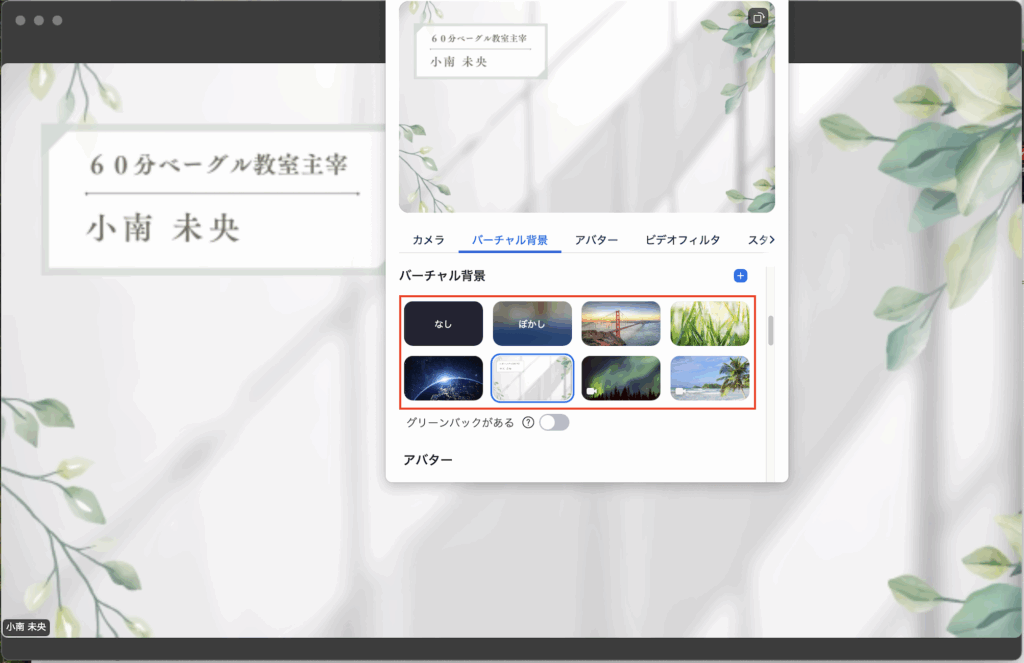Select the バーチャル背景 tab
Image resolution: width=1024 pixels, height=663 pixels.
pos(510,240)
